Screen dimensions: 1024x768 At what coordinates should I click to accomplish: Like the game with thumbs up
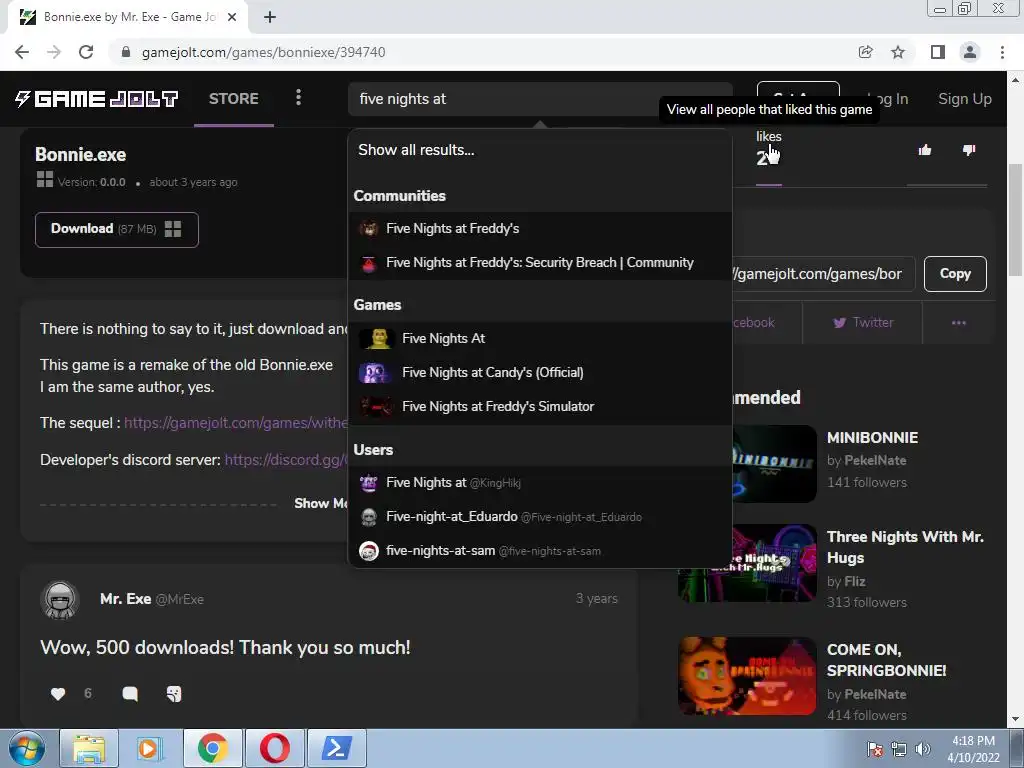pos(925,150)
